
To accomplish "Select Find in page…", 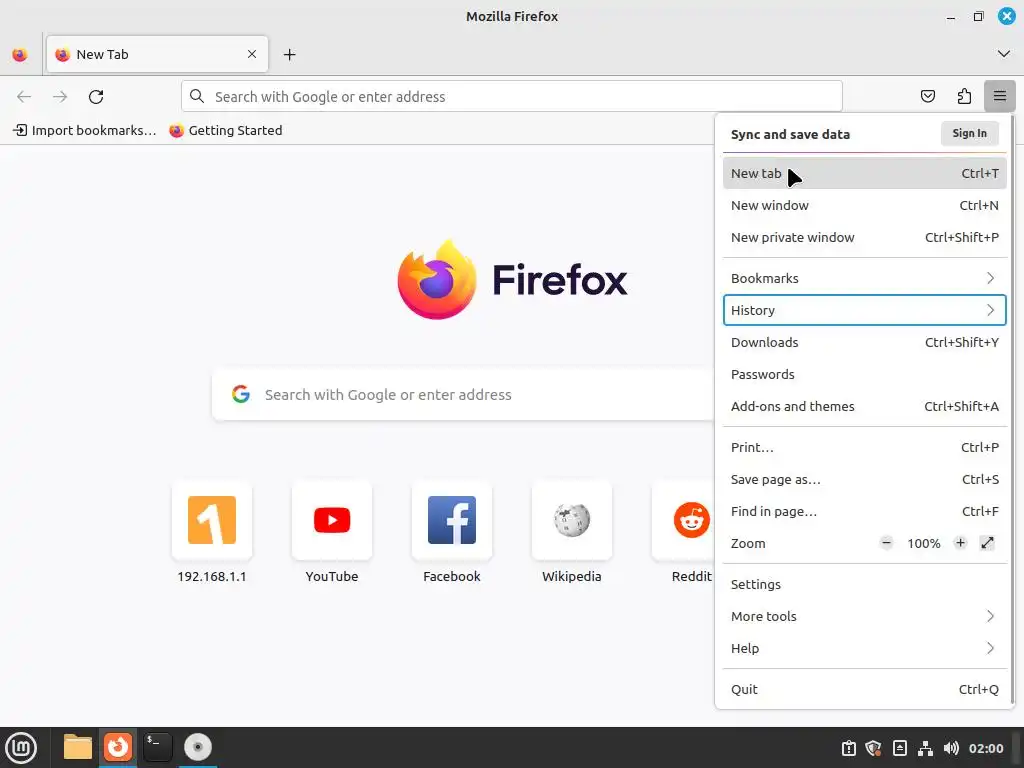I will pos(864,511).
